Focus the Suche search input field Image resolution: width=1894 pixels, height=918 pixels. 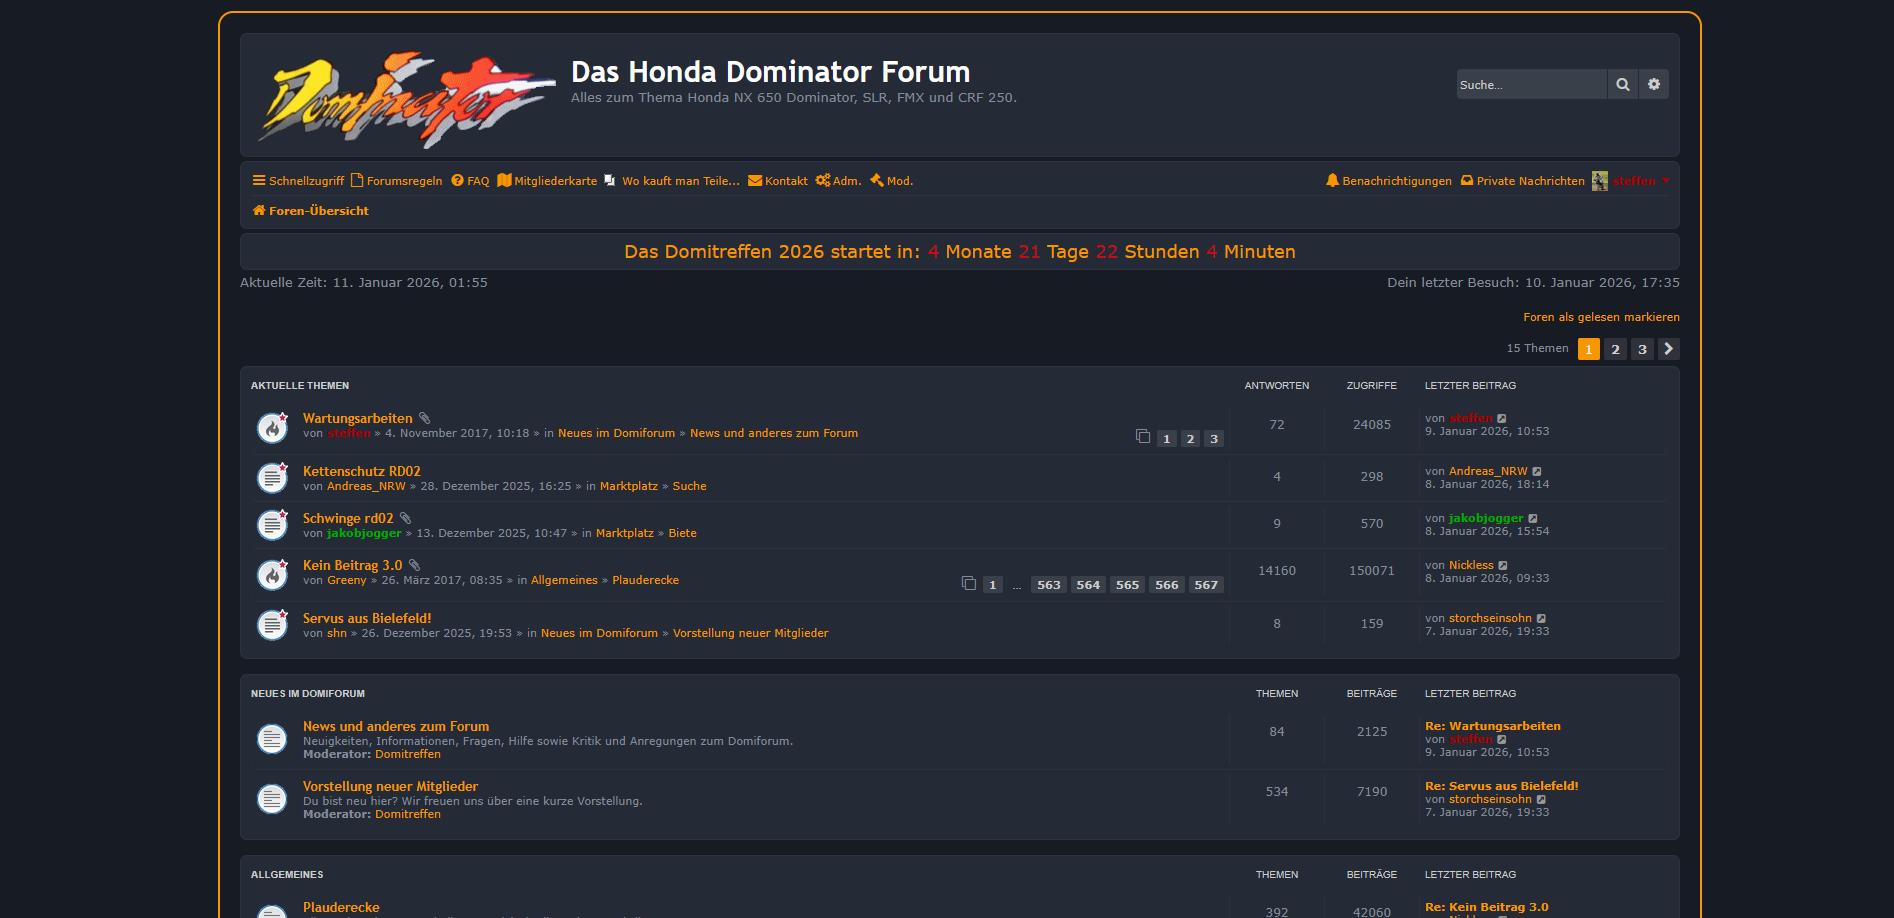pos(1530,85)
